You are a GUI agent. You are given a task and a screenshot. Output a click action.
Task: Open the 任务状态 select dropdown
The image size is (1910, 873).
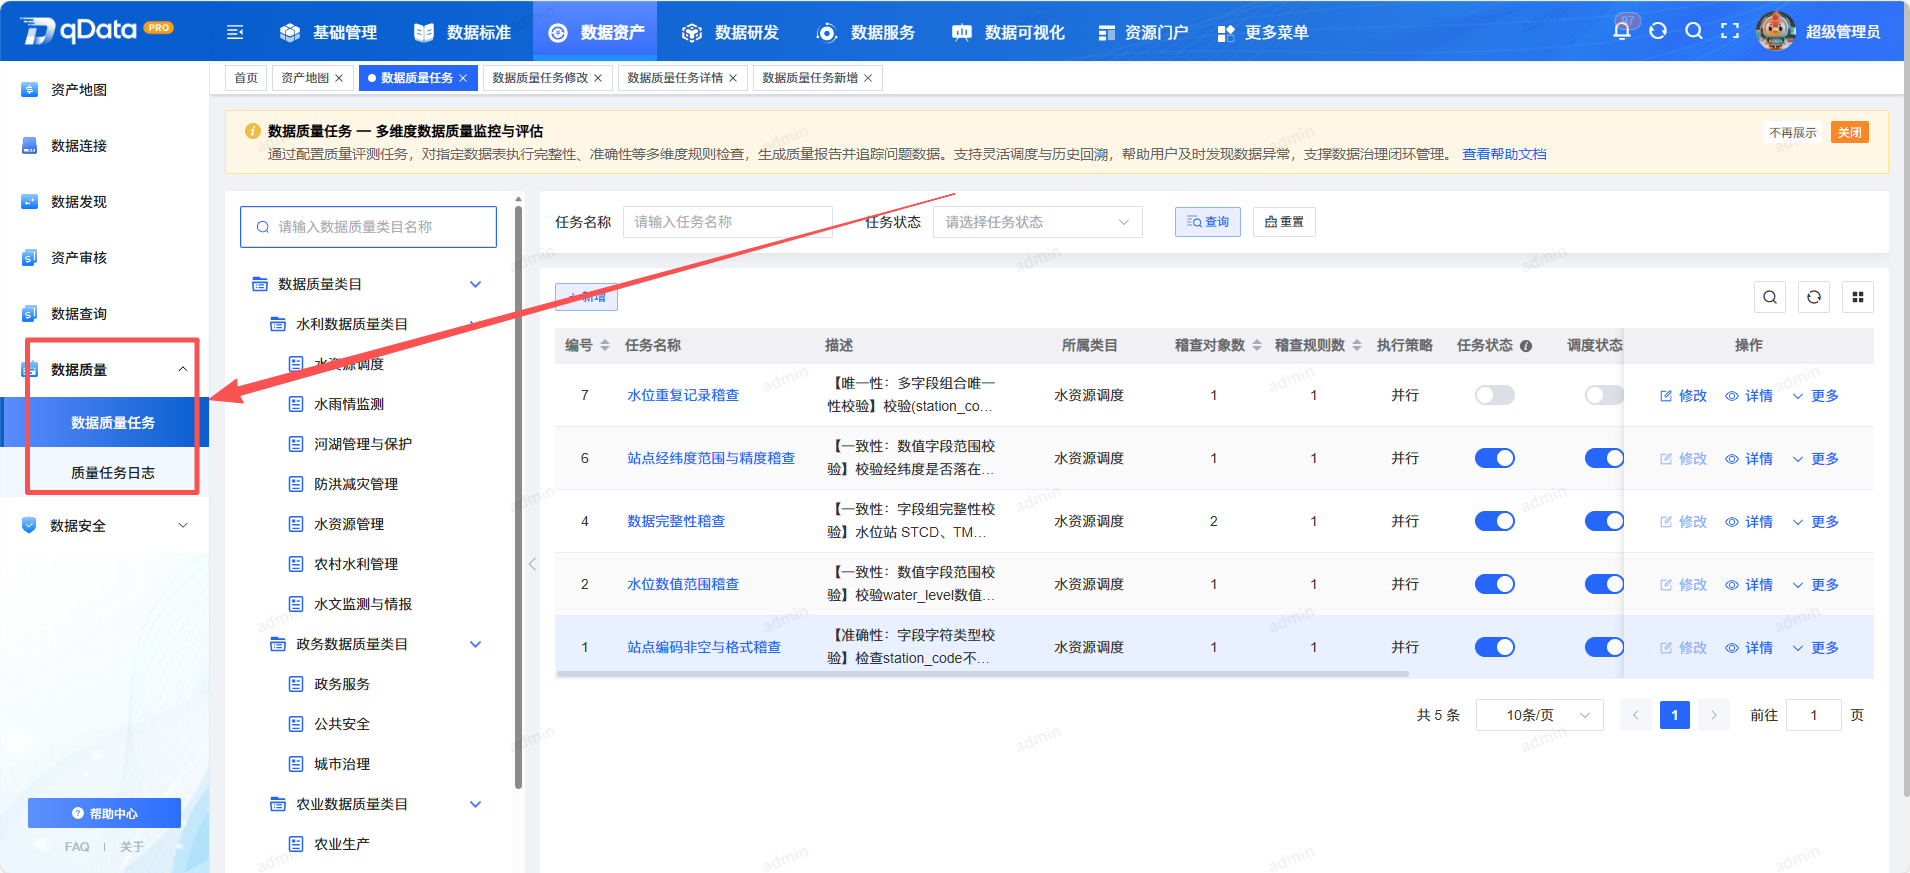click(x=1037, y=222)
